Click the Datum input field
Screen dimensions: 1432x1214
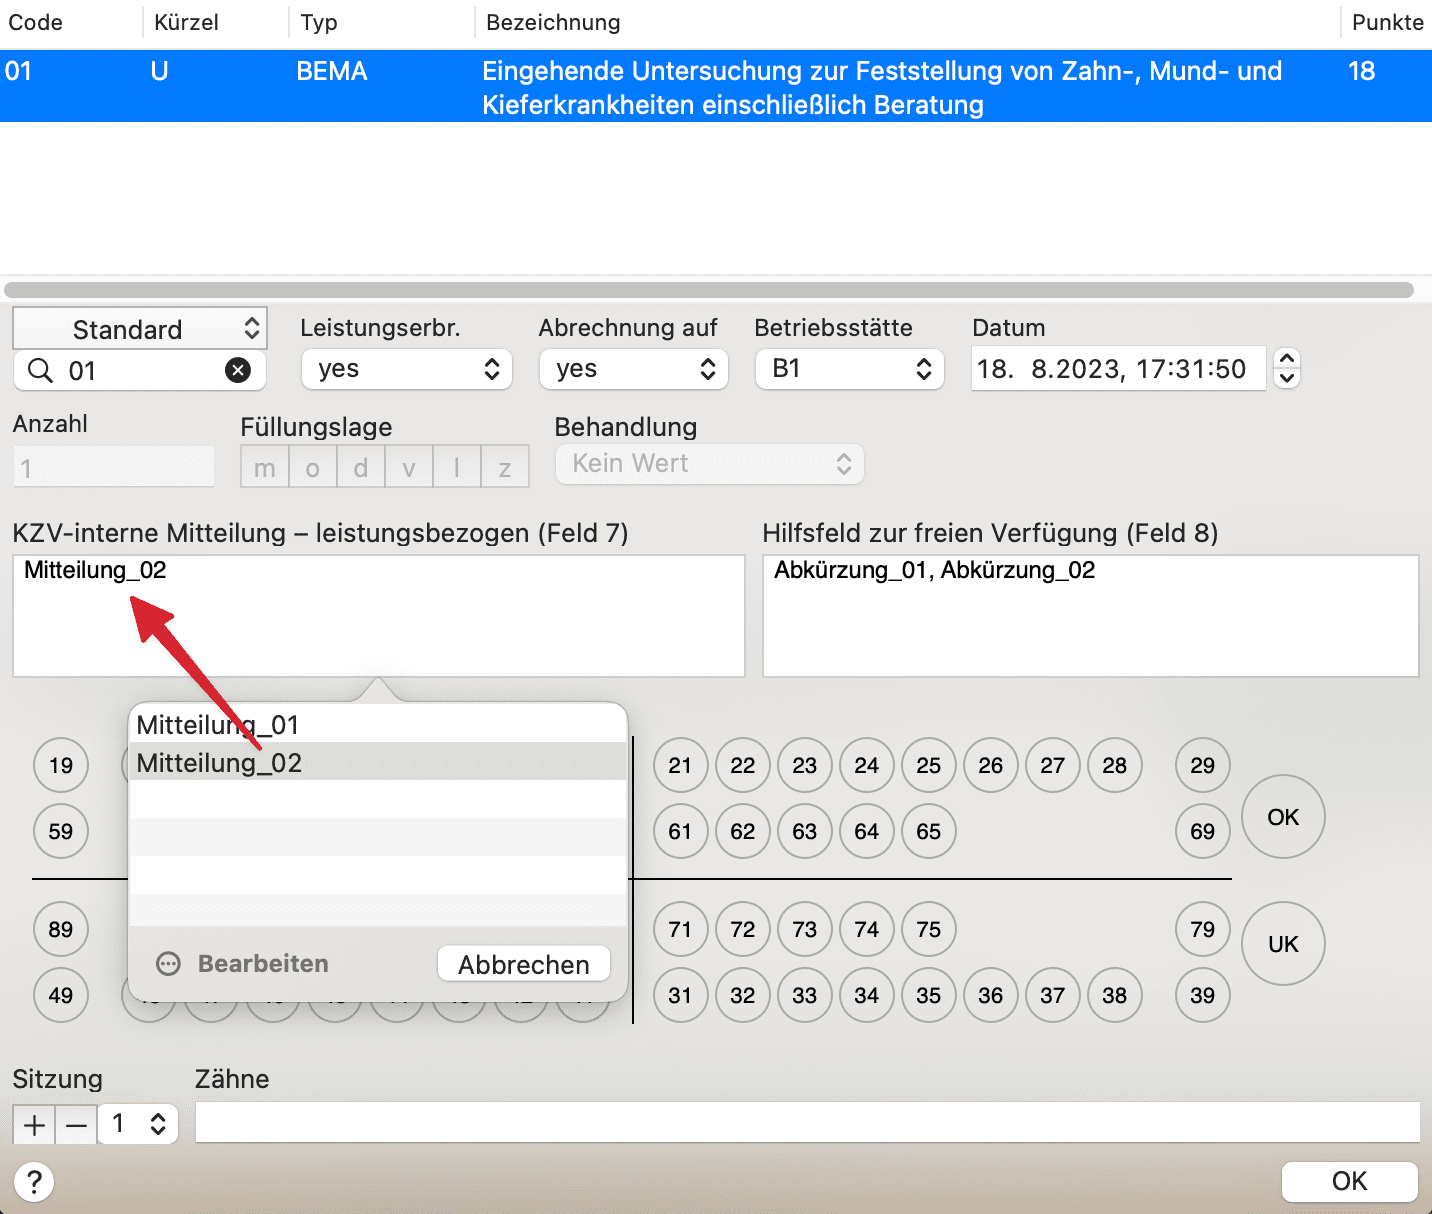click(x=1118, y=369)
